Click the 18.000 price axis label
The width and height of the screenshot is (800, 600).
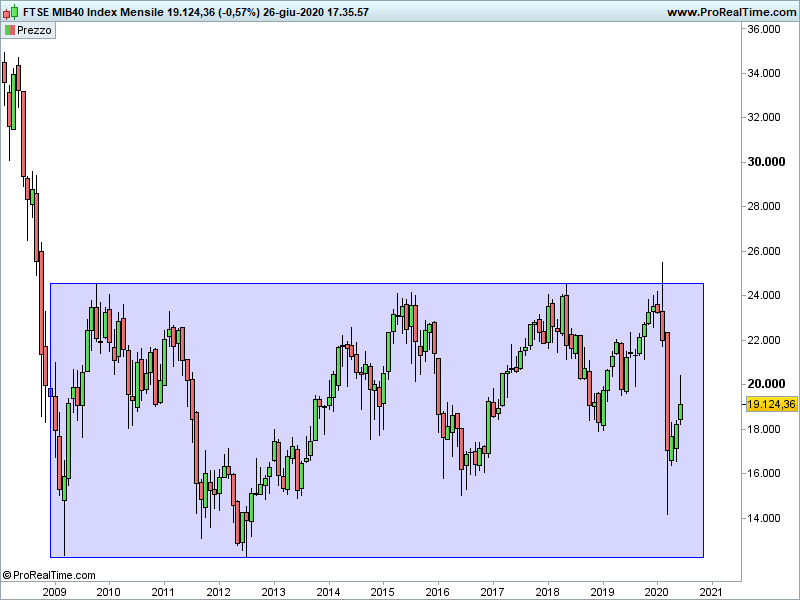pyautogui.click(x=763, y=429)
